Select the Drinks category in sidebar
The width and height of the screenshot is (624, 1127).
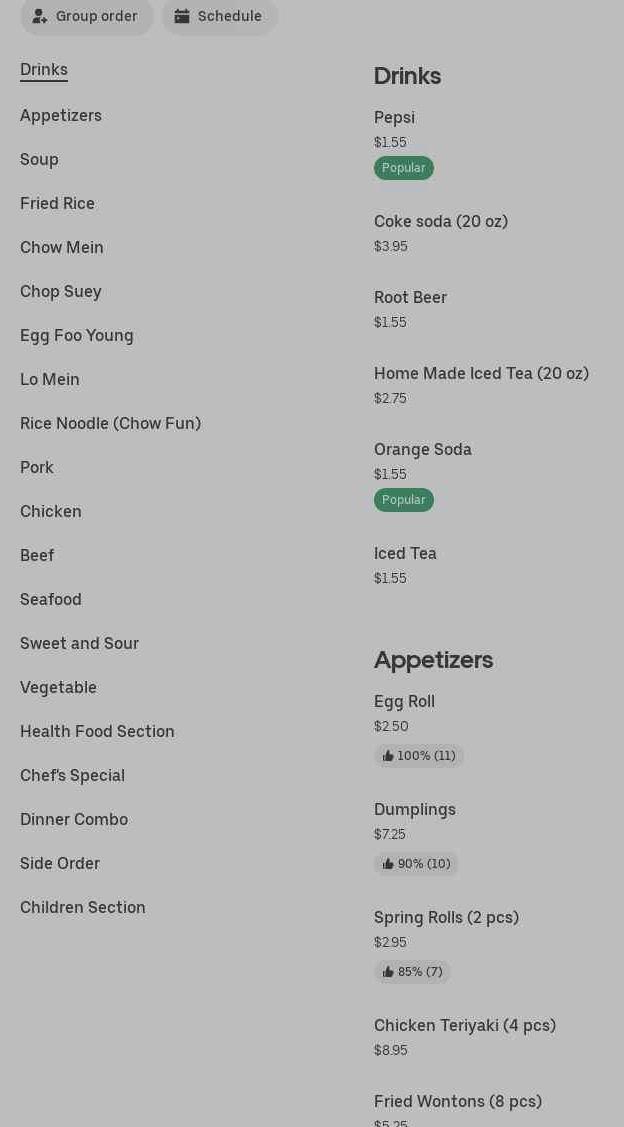pos(44,70)
